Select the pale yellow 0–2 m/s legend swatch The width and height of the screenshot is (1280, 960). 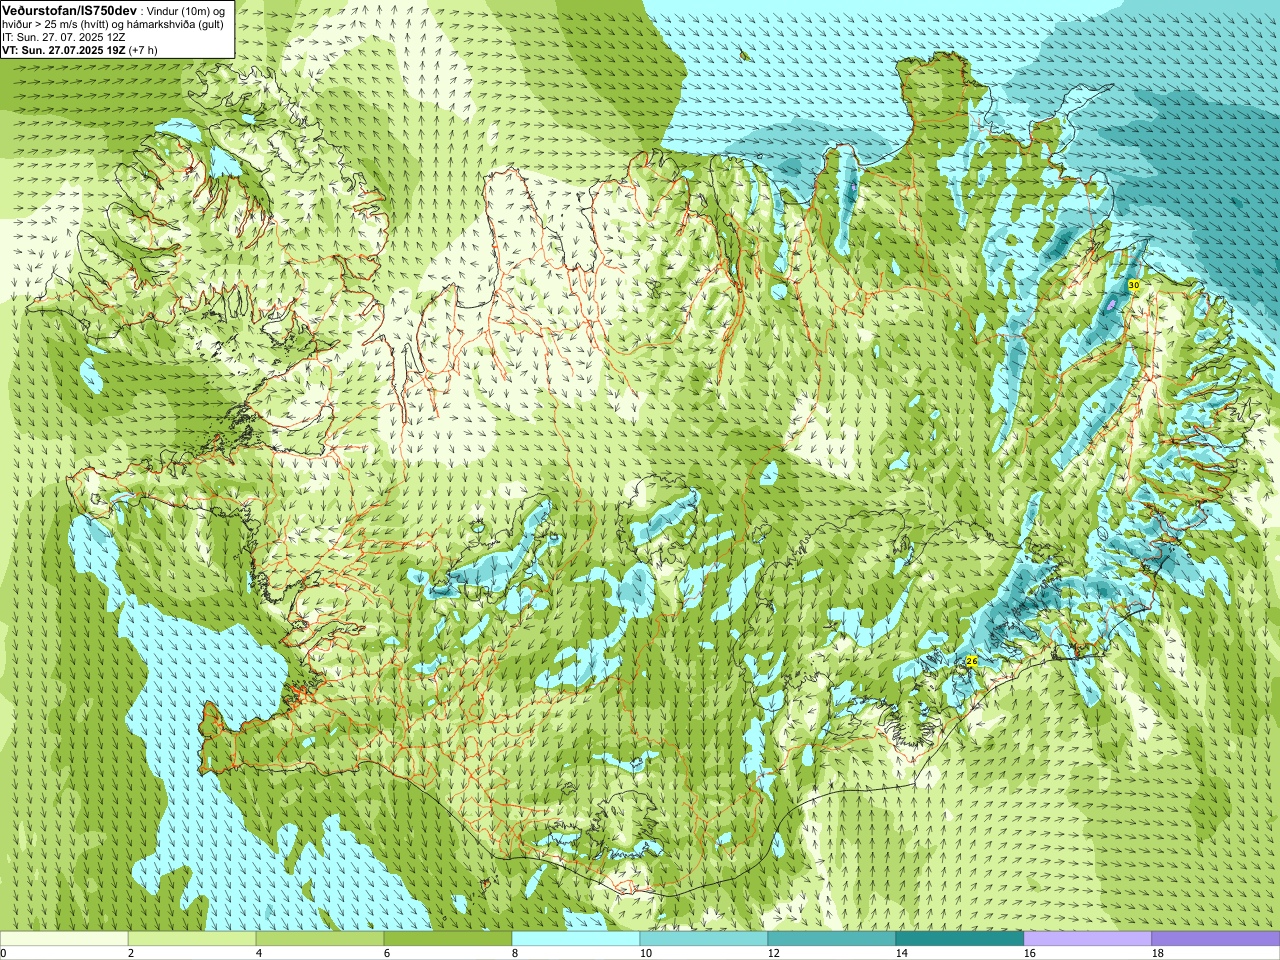pos(64,939)
